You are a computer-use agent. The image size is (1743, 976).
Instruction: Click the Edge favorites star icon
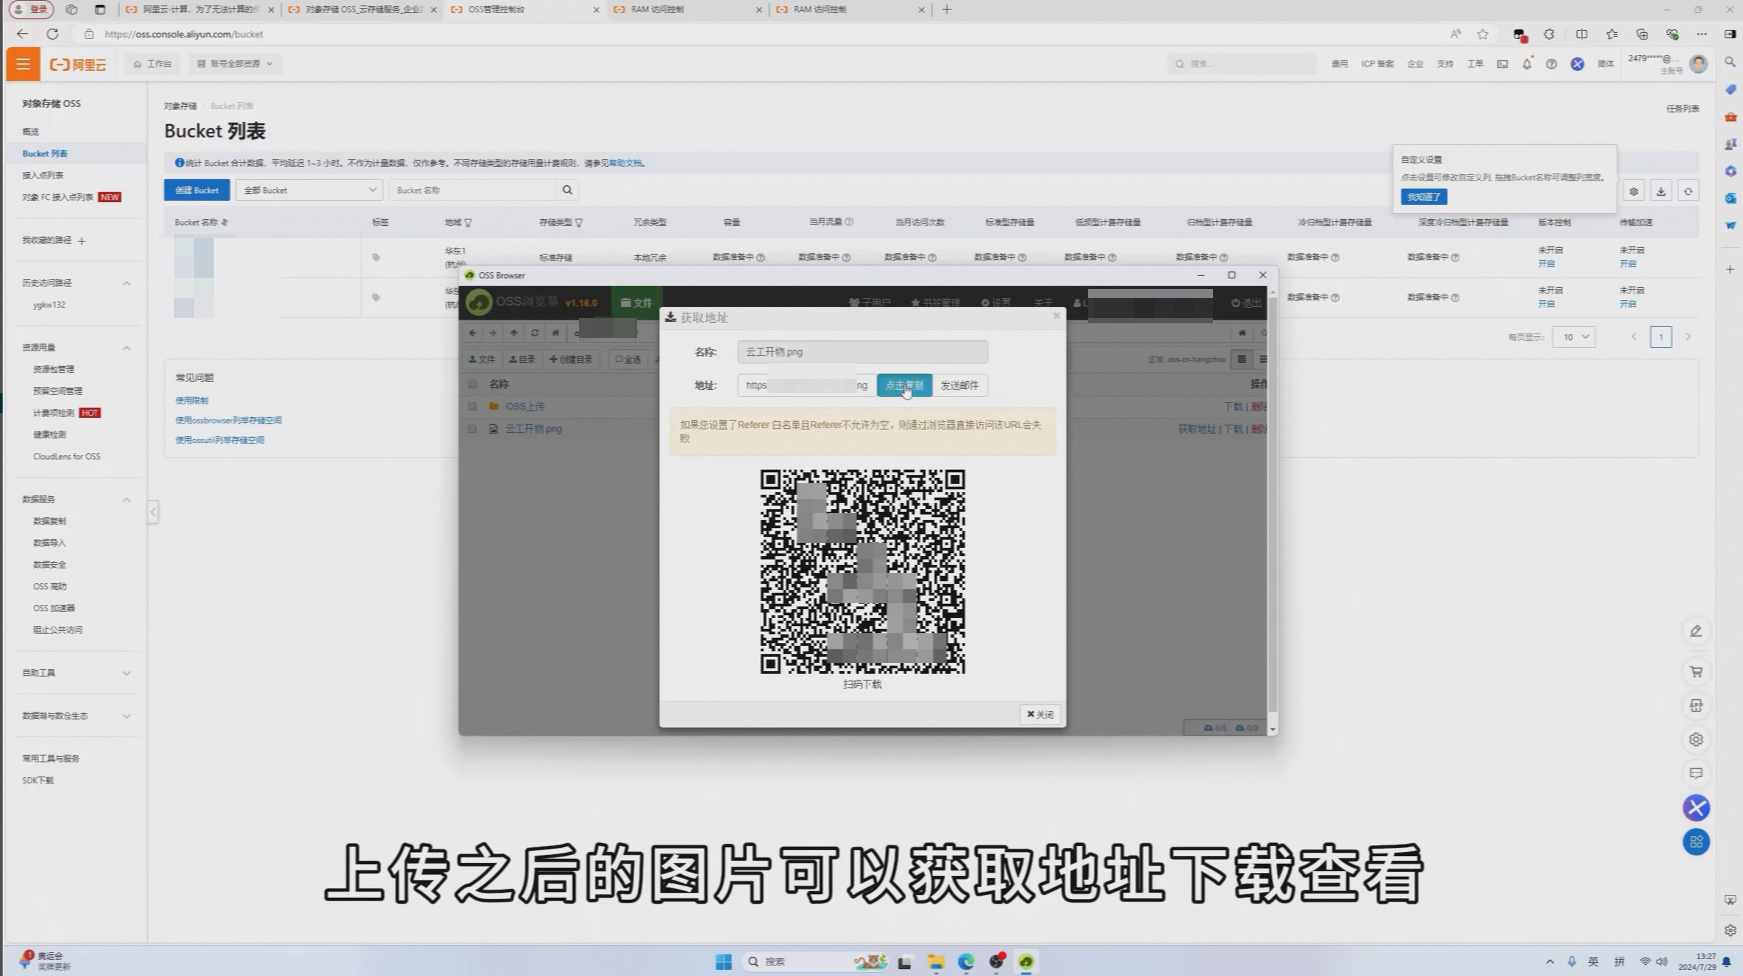tap(1483, 34)
